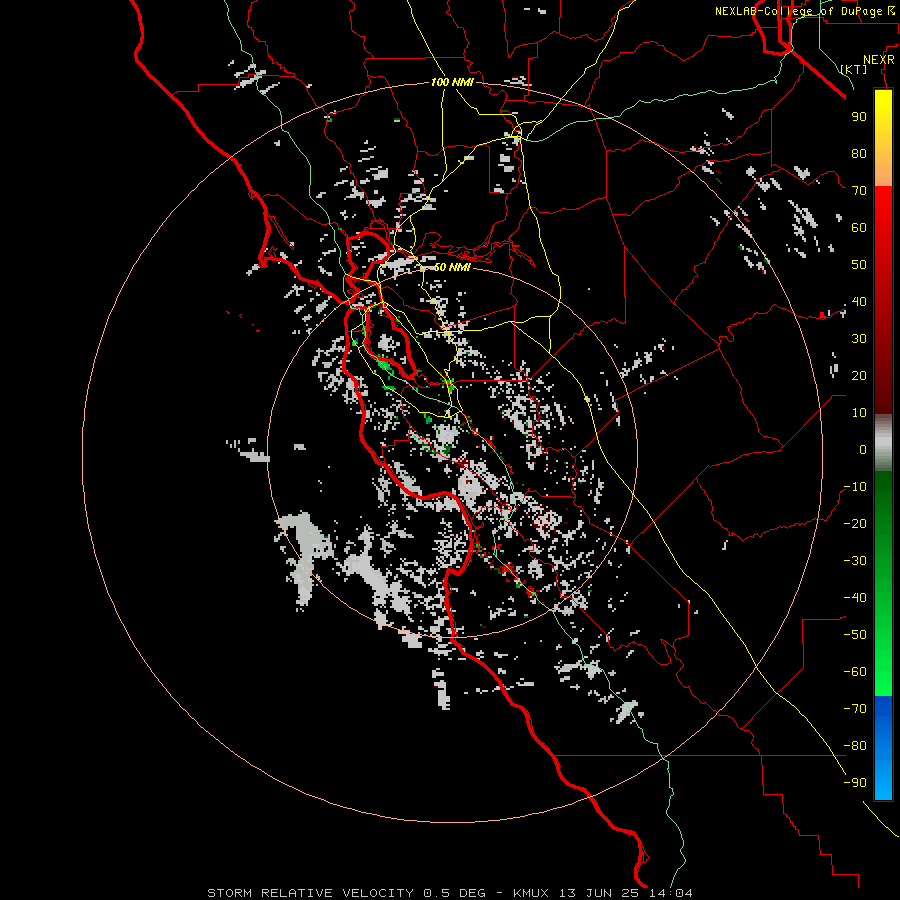900x900 pixels.
Task: Click the -40 value on velocity scale
Action: pos(855,598)
